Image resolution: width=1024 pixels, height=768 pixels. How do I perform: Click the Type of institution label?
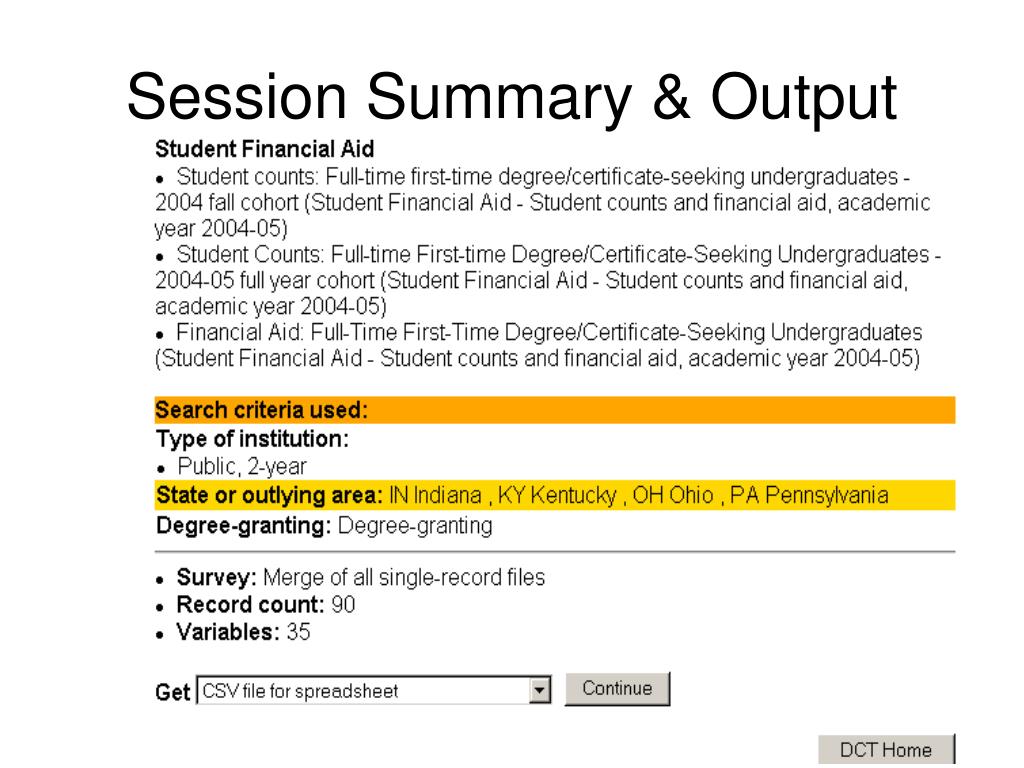coord(252,438)
